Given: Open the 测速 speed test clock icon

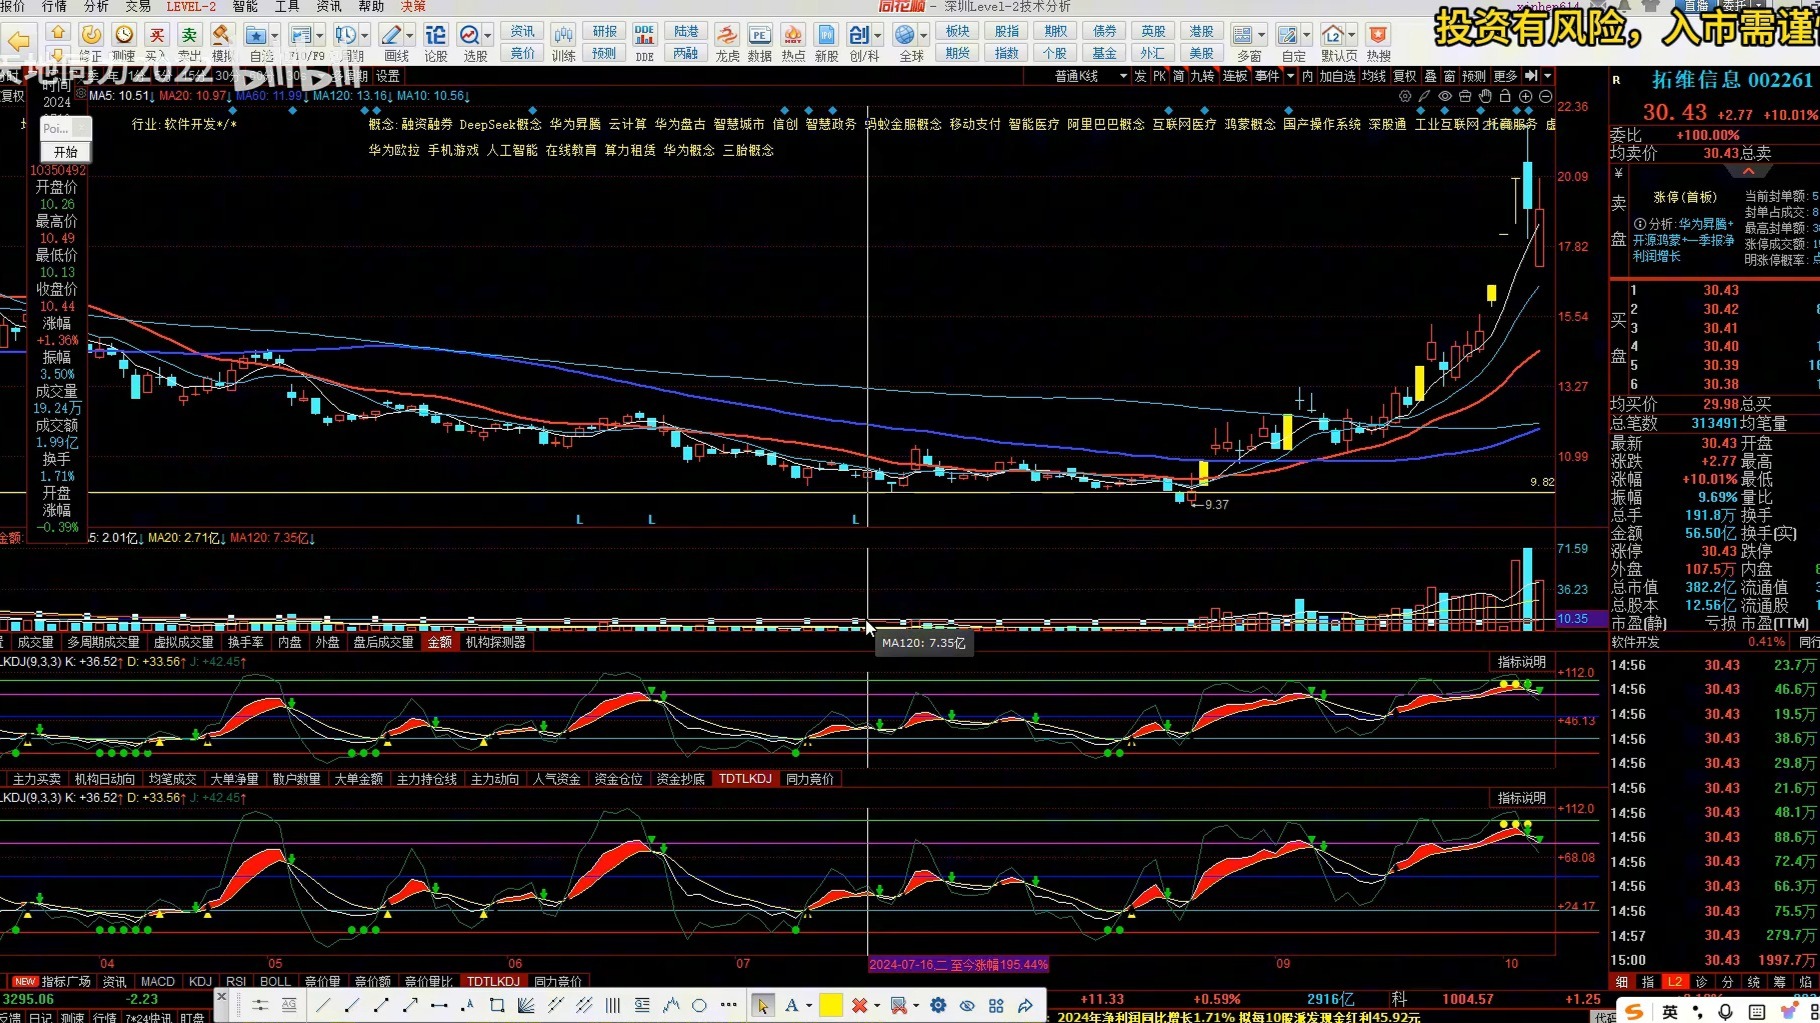Looking at the screenshot, I should pyautogui.click(x=123, y=36).
